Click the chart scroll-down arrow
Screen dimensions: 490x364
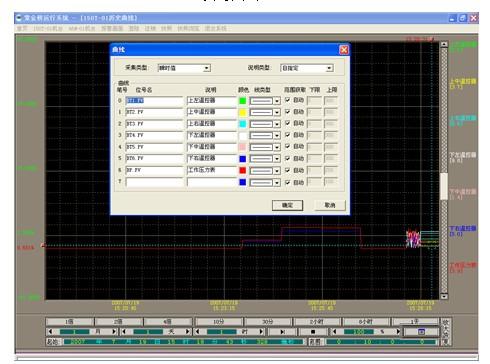[444, 296]
